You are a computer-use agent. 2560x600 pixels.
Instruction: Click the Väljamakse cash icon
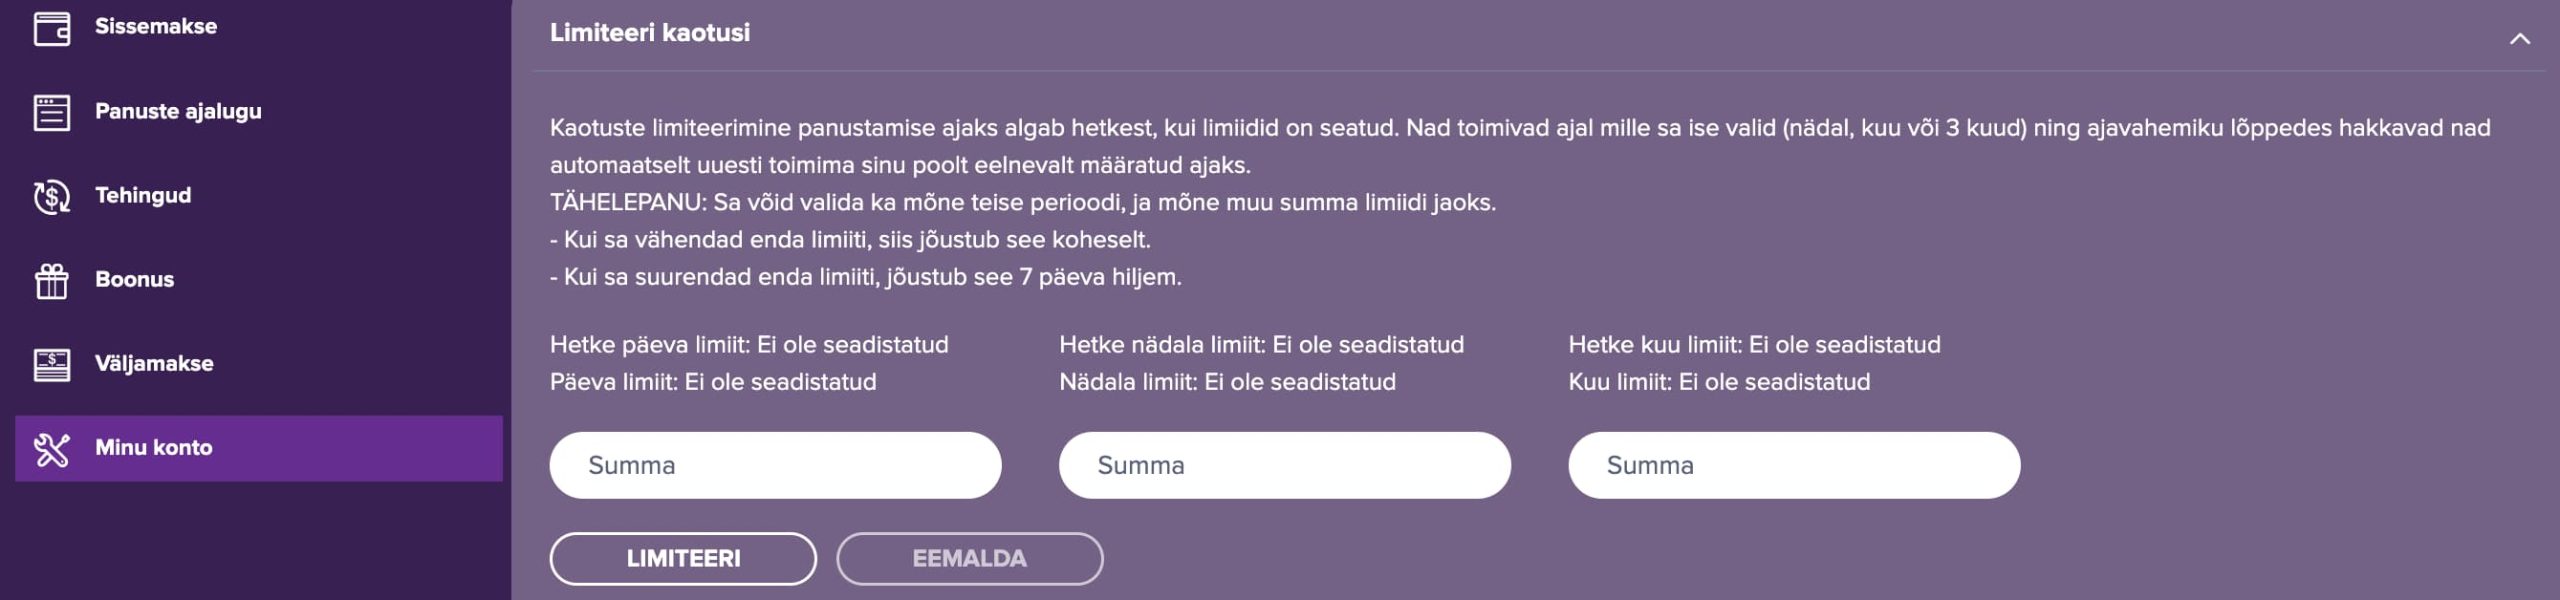tap(52, 364)
